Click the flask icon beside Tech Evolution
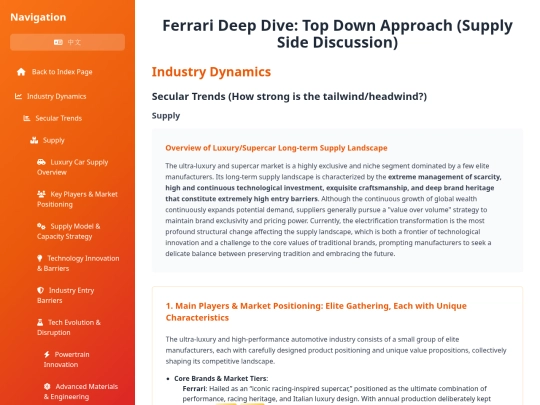540x405 pixels. [40, 322]
